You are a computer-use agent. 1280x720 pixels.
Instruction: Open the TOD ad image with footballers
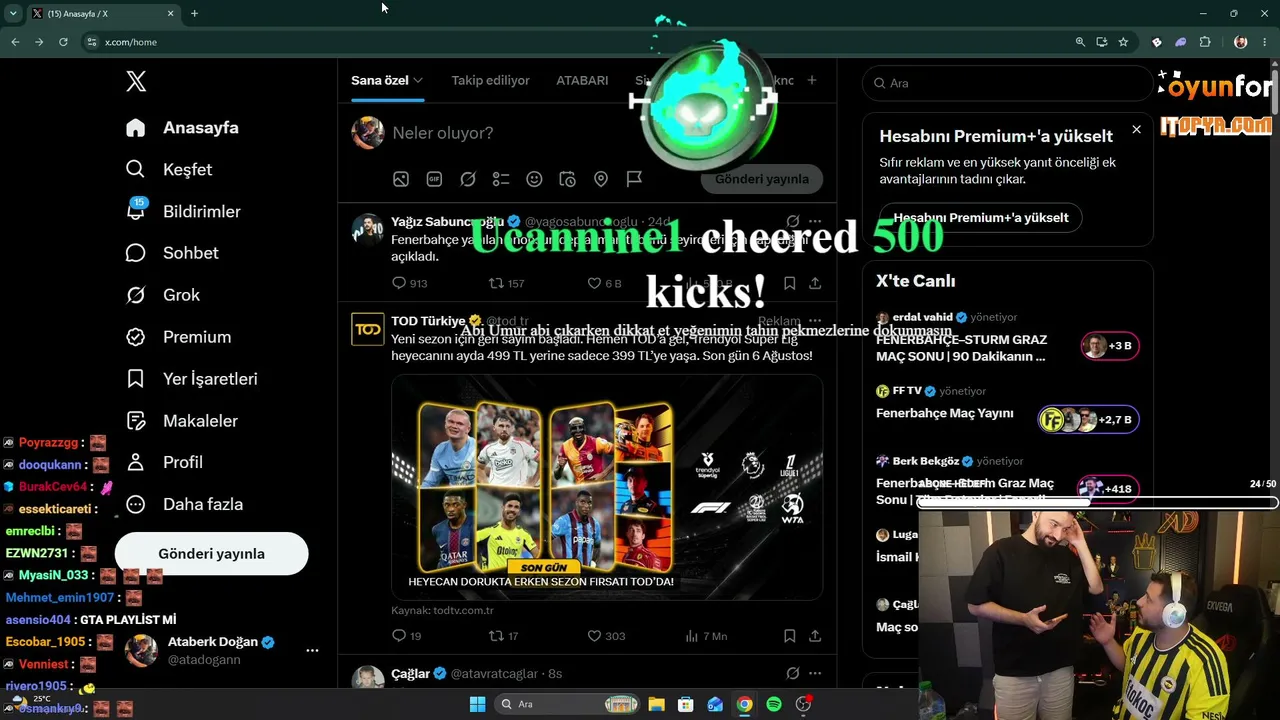click(x=607, y=487)
